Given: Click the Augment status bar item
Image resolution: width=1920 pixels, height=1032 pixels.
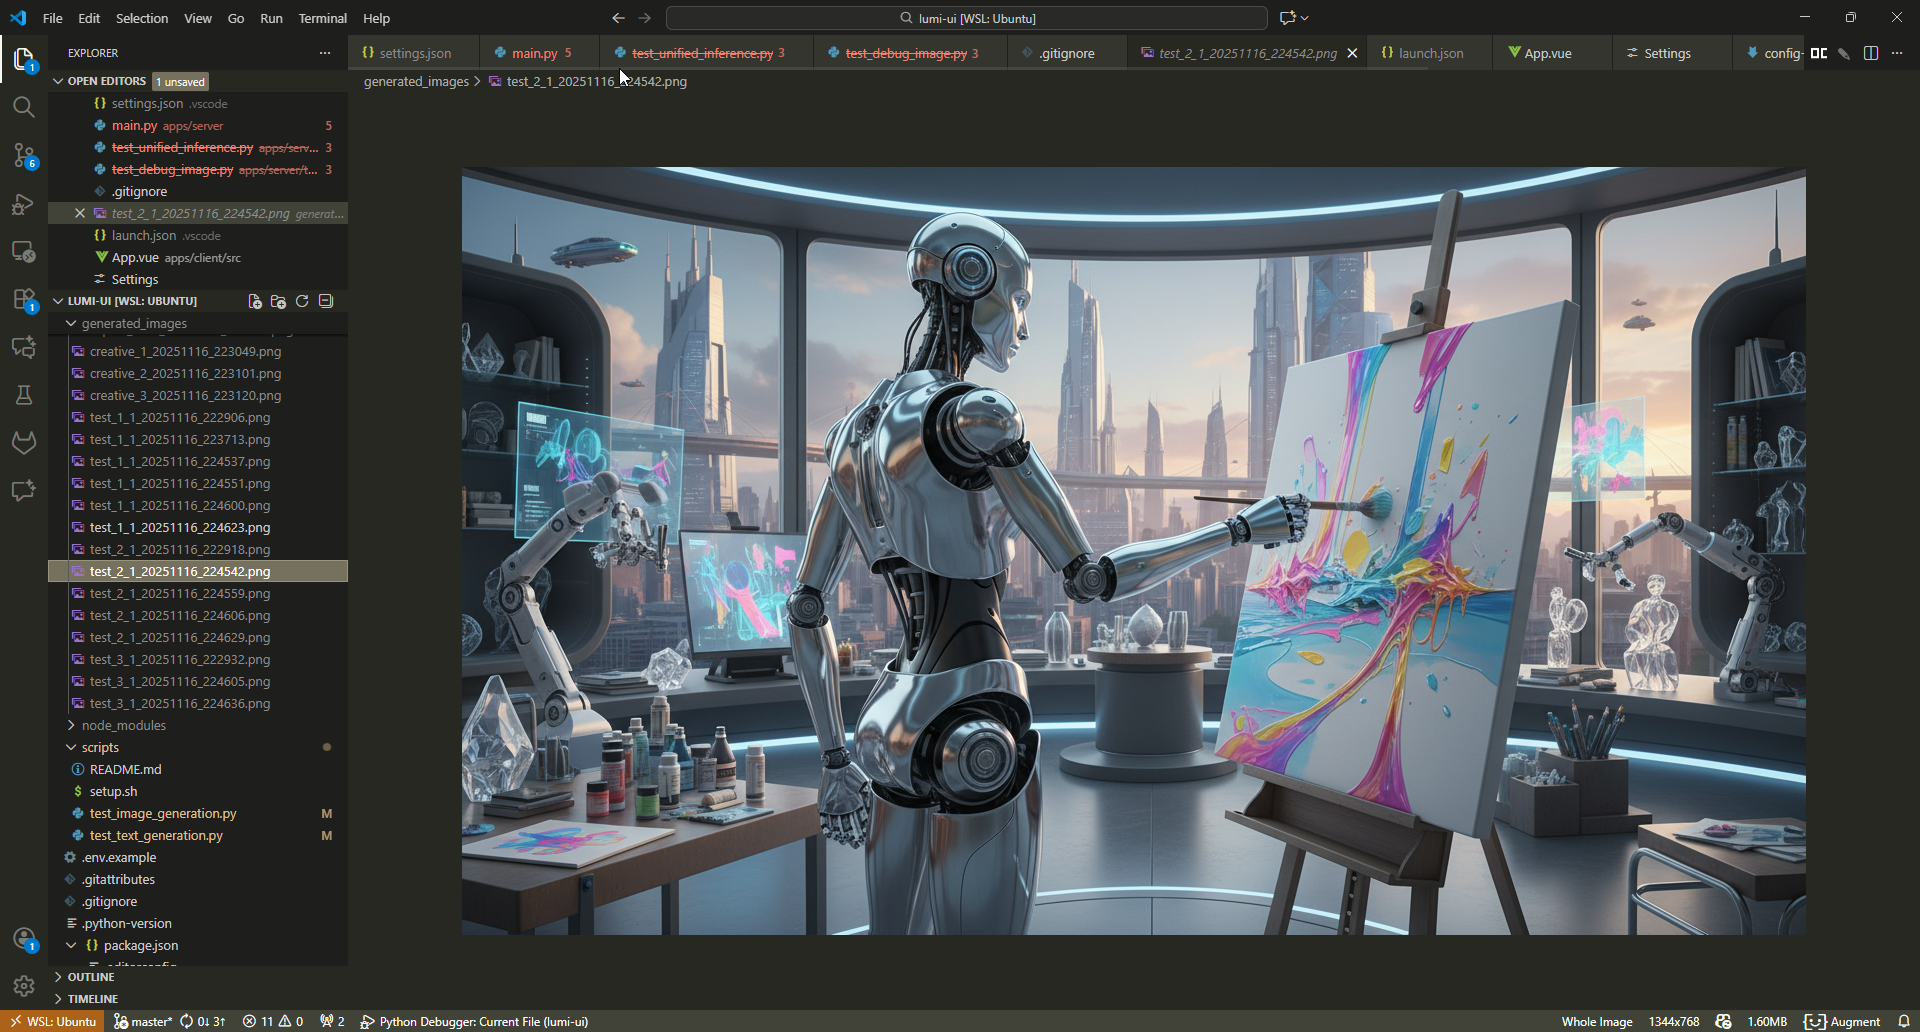Looking at the screenshot, I should [1842, 1021].
